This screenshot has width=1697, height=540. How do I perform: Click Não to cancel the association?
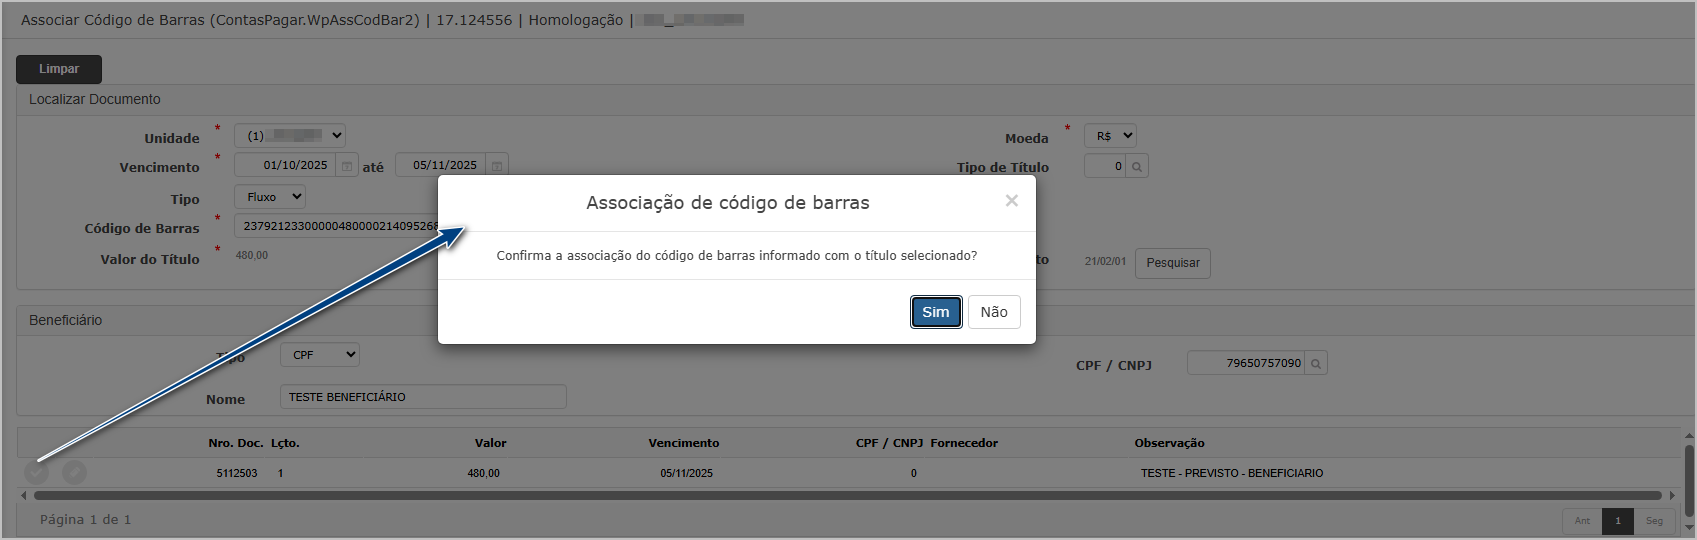[994, 312]
